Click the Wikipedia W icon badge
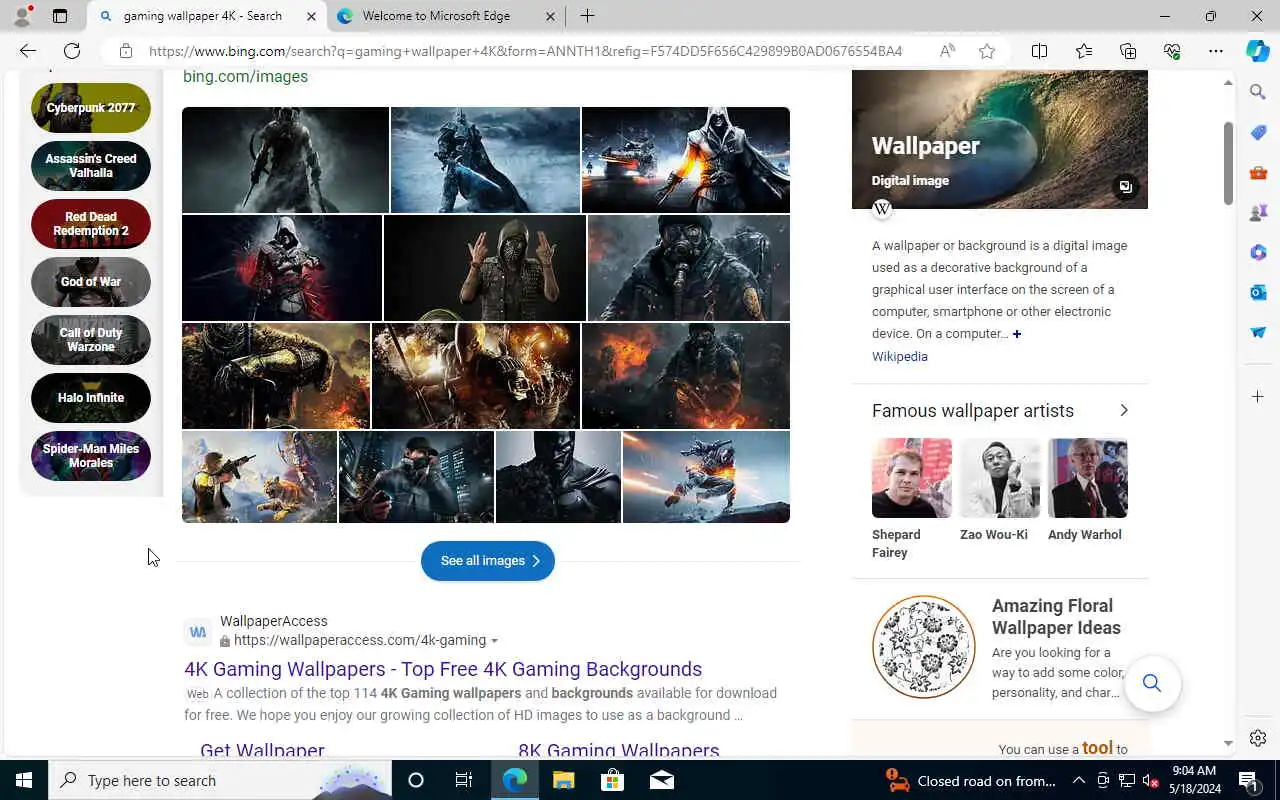This screenshot has height=800, width=1280. pyautogui.click(x=882, y=208)
